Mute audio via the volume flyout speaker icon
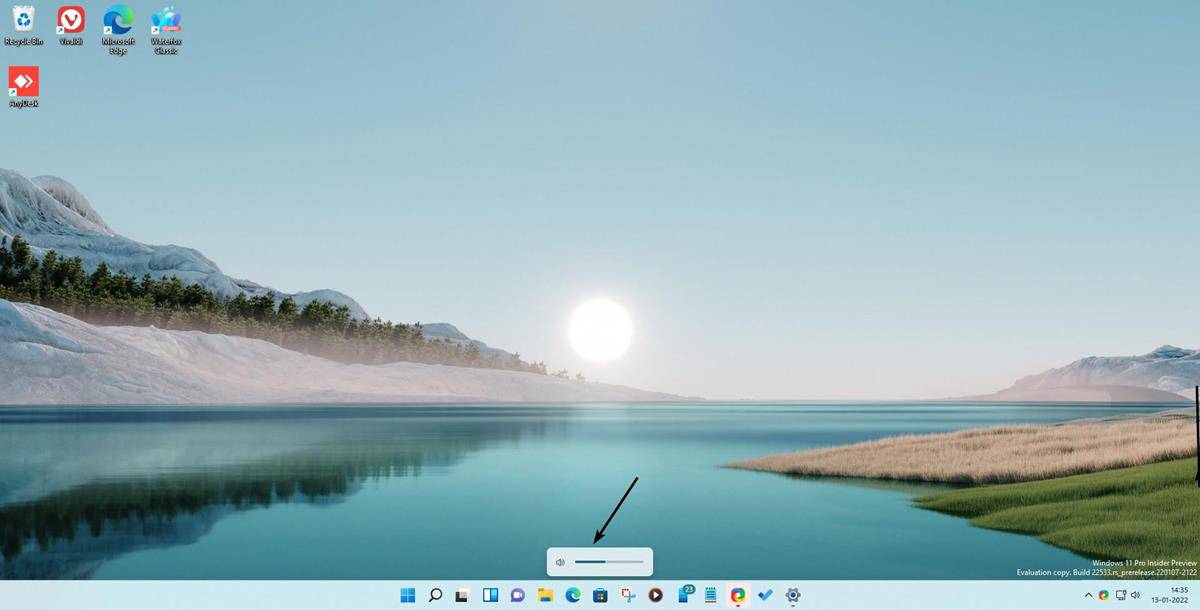Image resolution: width=1200 pixels, height=610 pixels. [x=561, y=562]
